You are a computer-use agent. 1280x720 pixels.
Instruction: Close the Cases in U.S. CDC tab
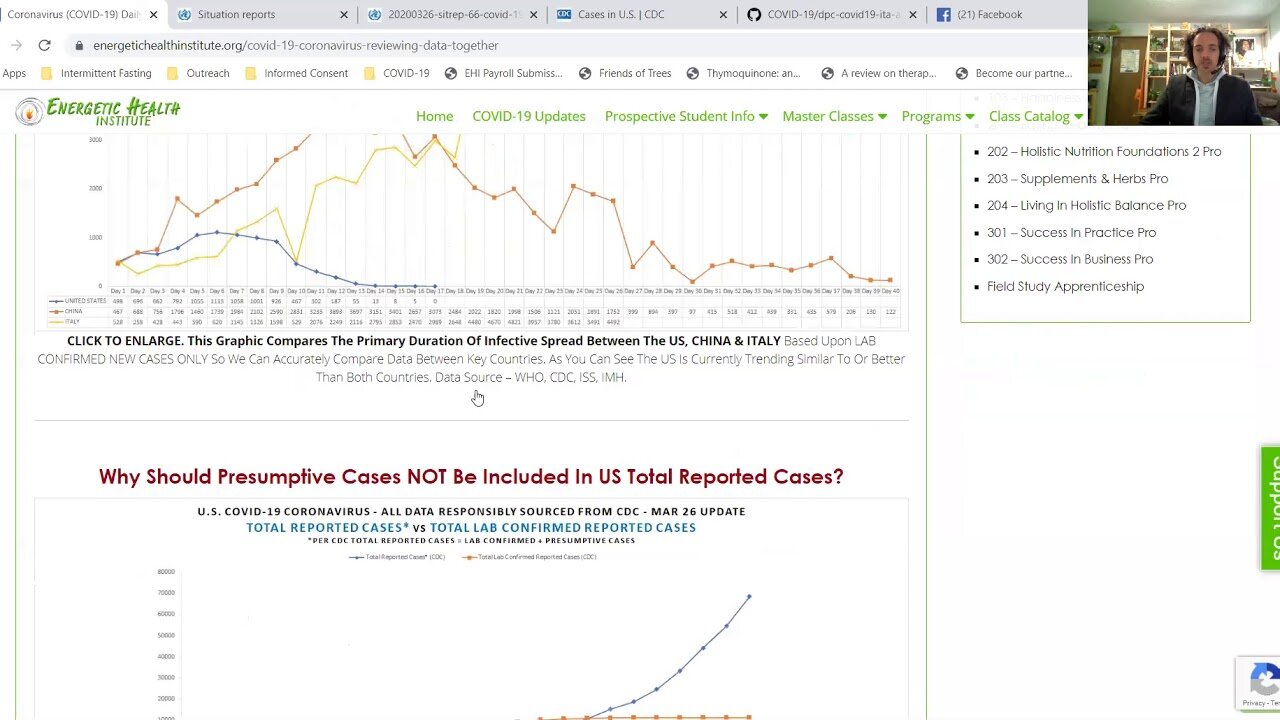pyautogui.click(x=723, y=15)
